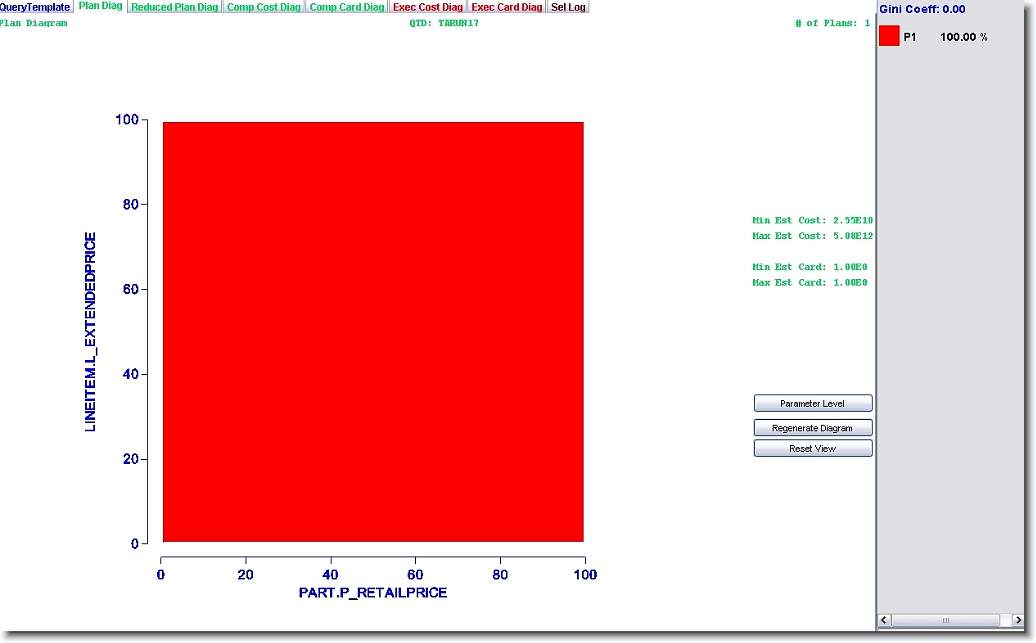Select the Plan Diag tab
The width and height of the screenshot is (1036, 643).
pos(100,7)
